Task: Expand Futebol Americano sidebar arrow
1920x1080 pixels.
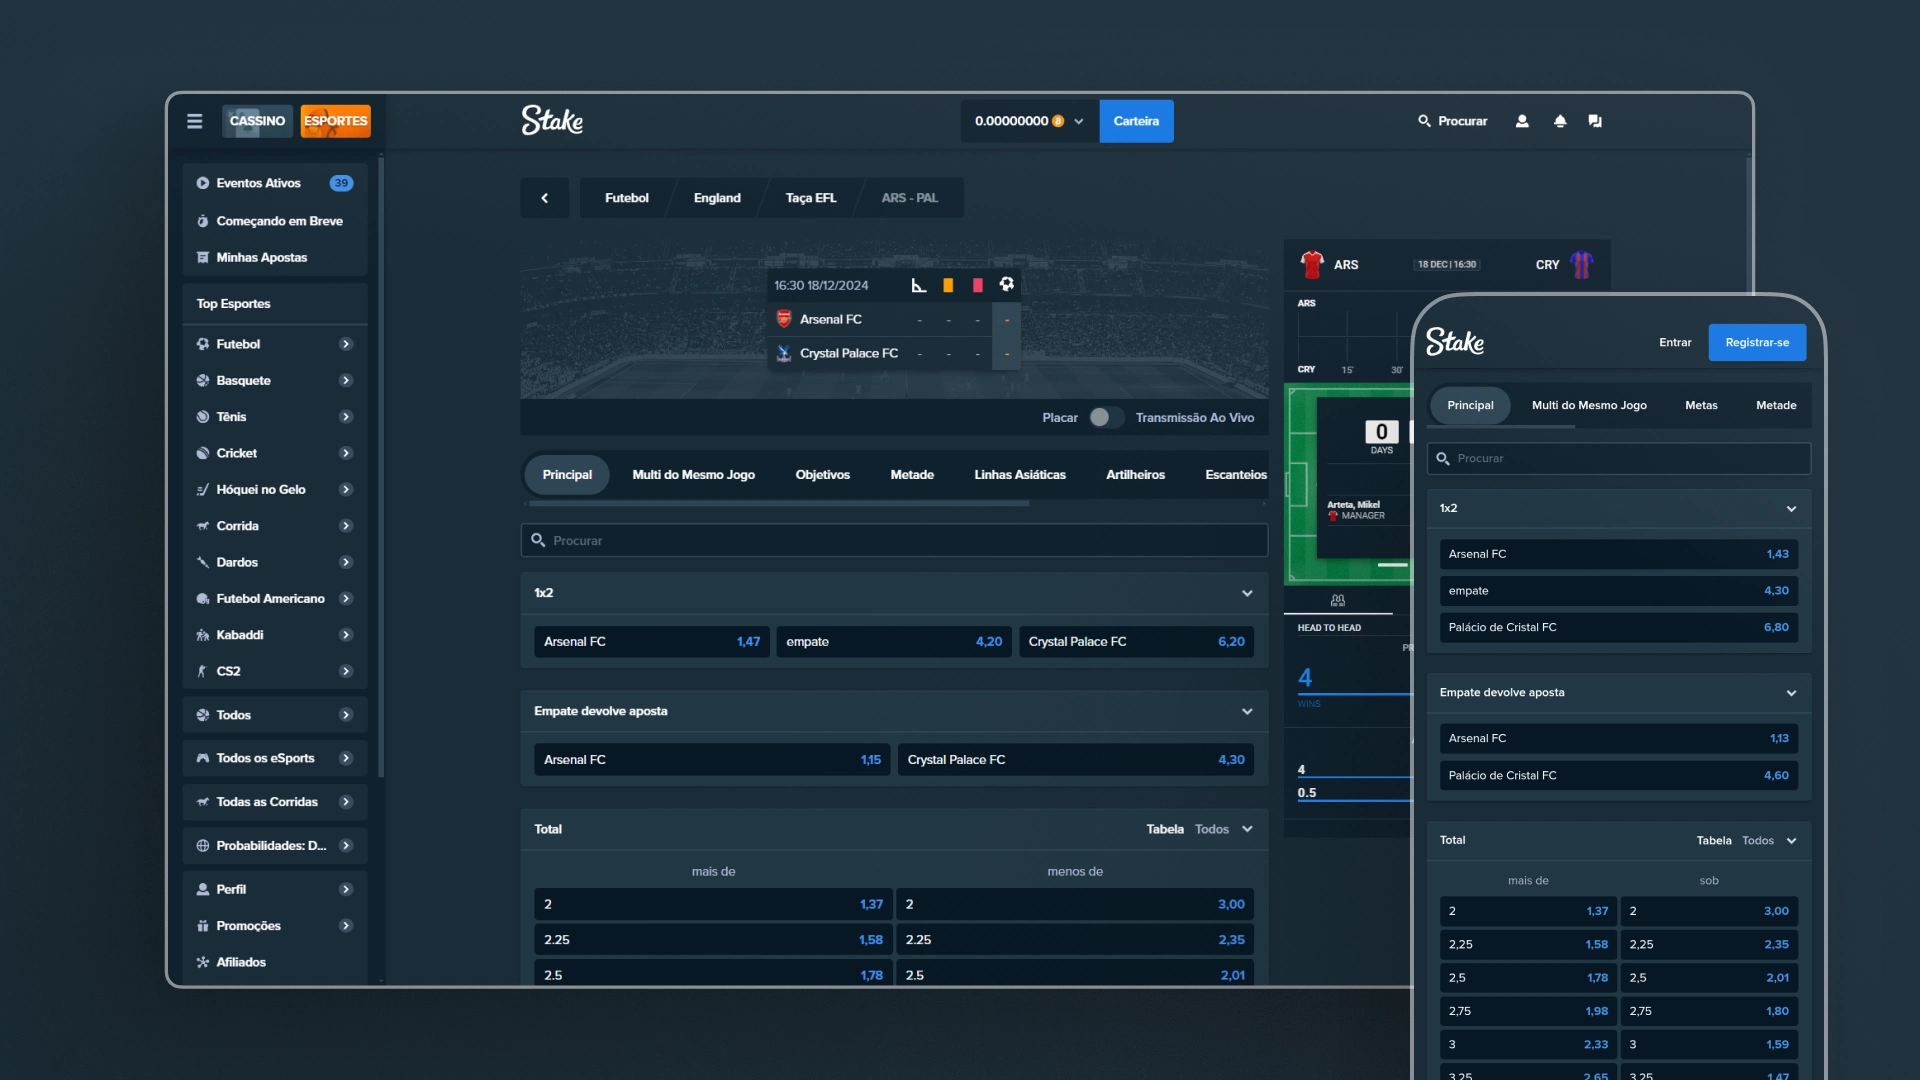Action: coord(346,598)
